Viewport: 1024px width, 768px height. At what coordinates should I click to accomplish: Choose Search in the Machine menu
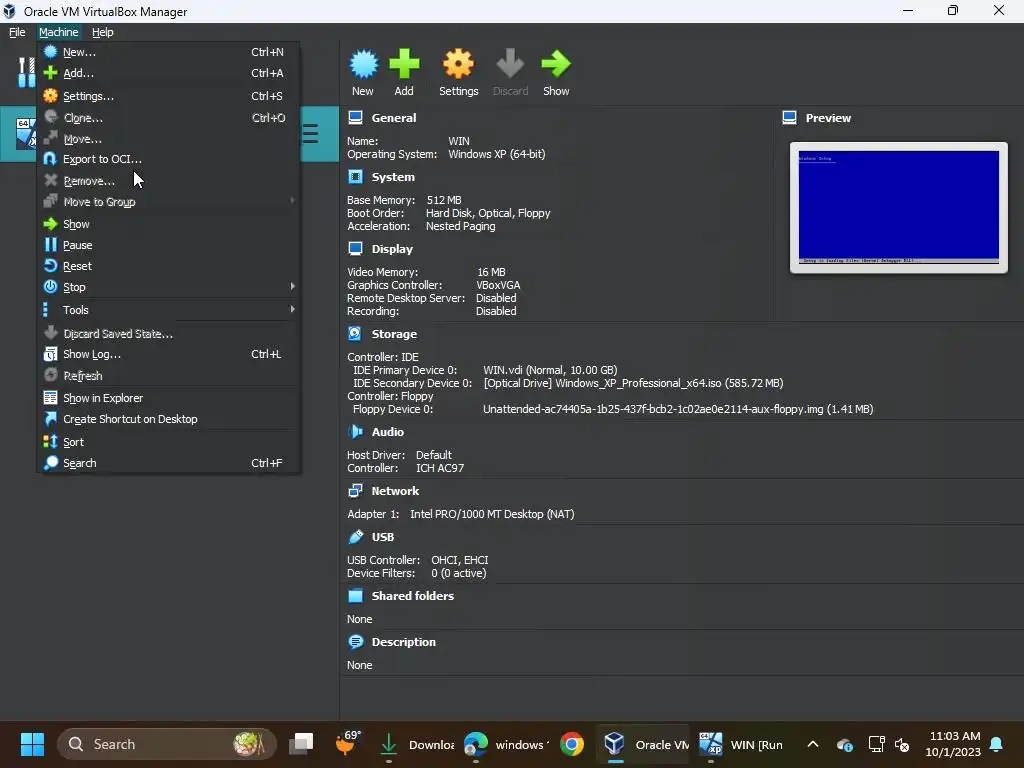[168, 463]
